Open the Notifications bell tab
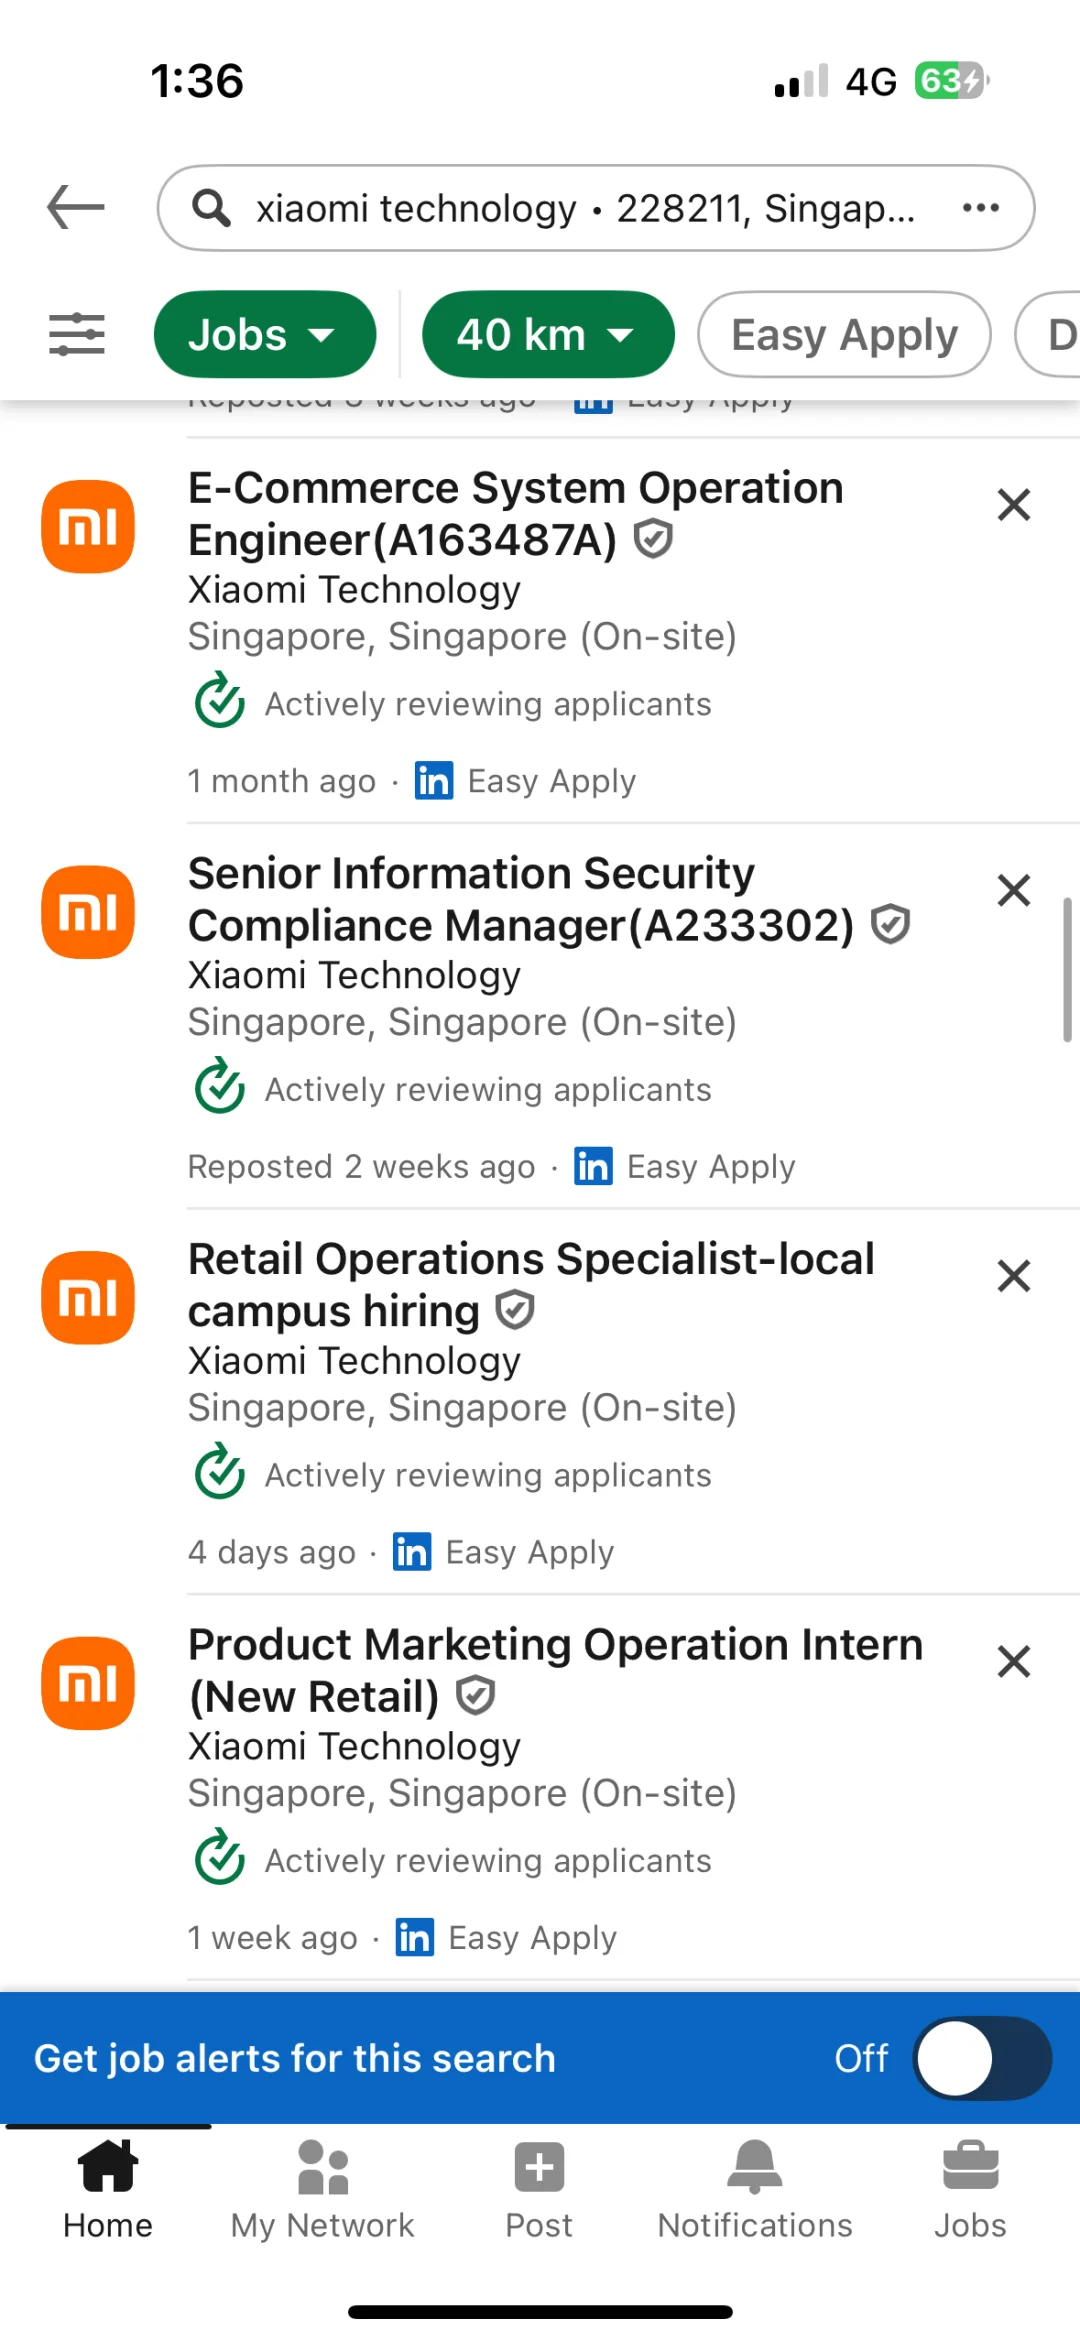 (x=755, y=2168)
